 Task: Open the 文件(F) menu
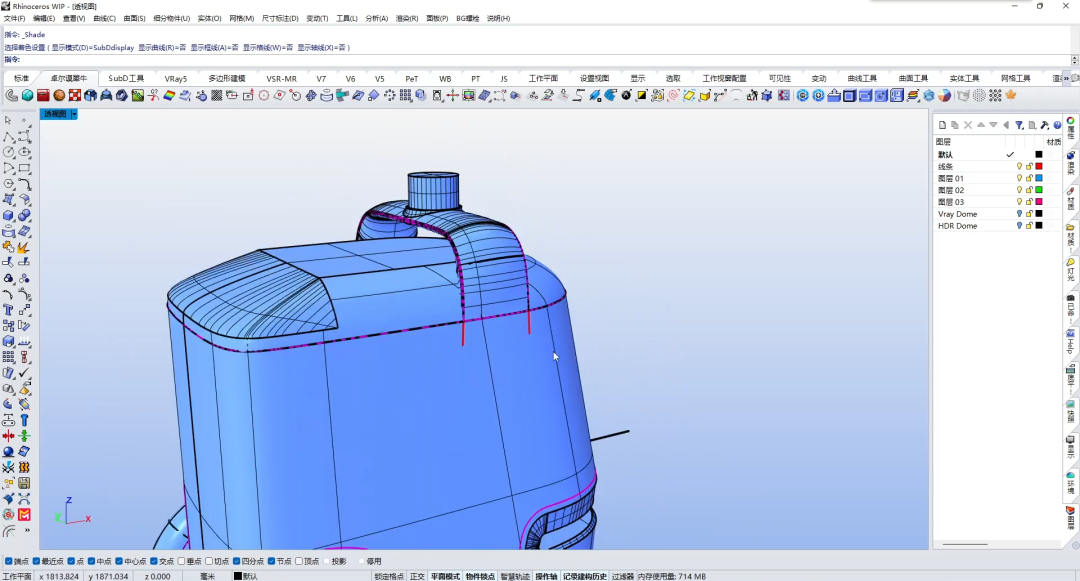(x=14, y=19)
